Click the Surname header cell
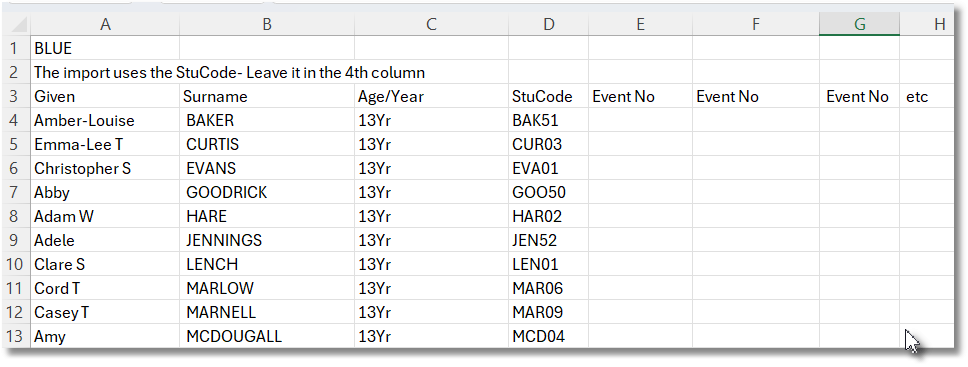The height and width of the screenshot is (367, 968). coord(267,96)
